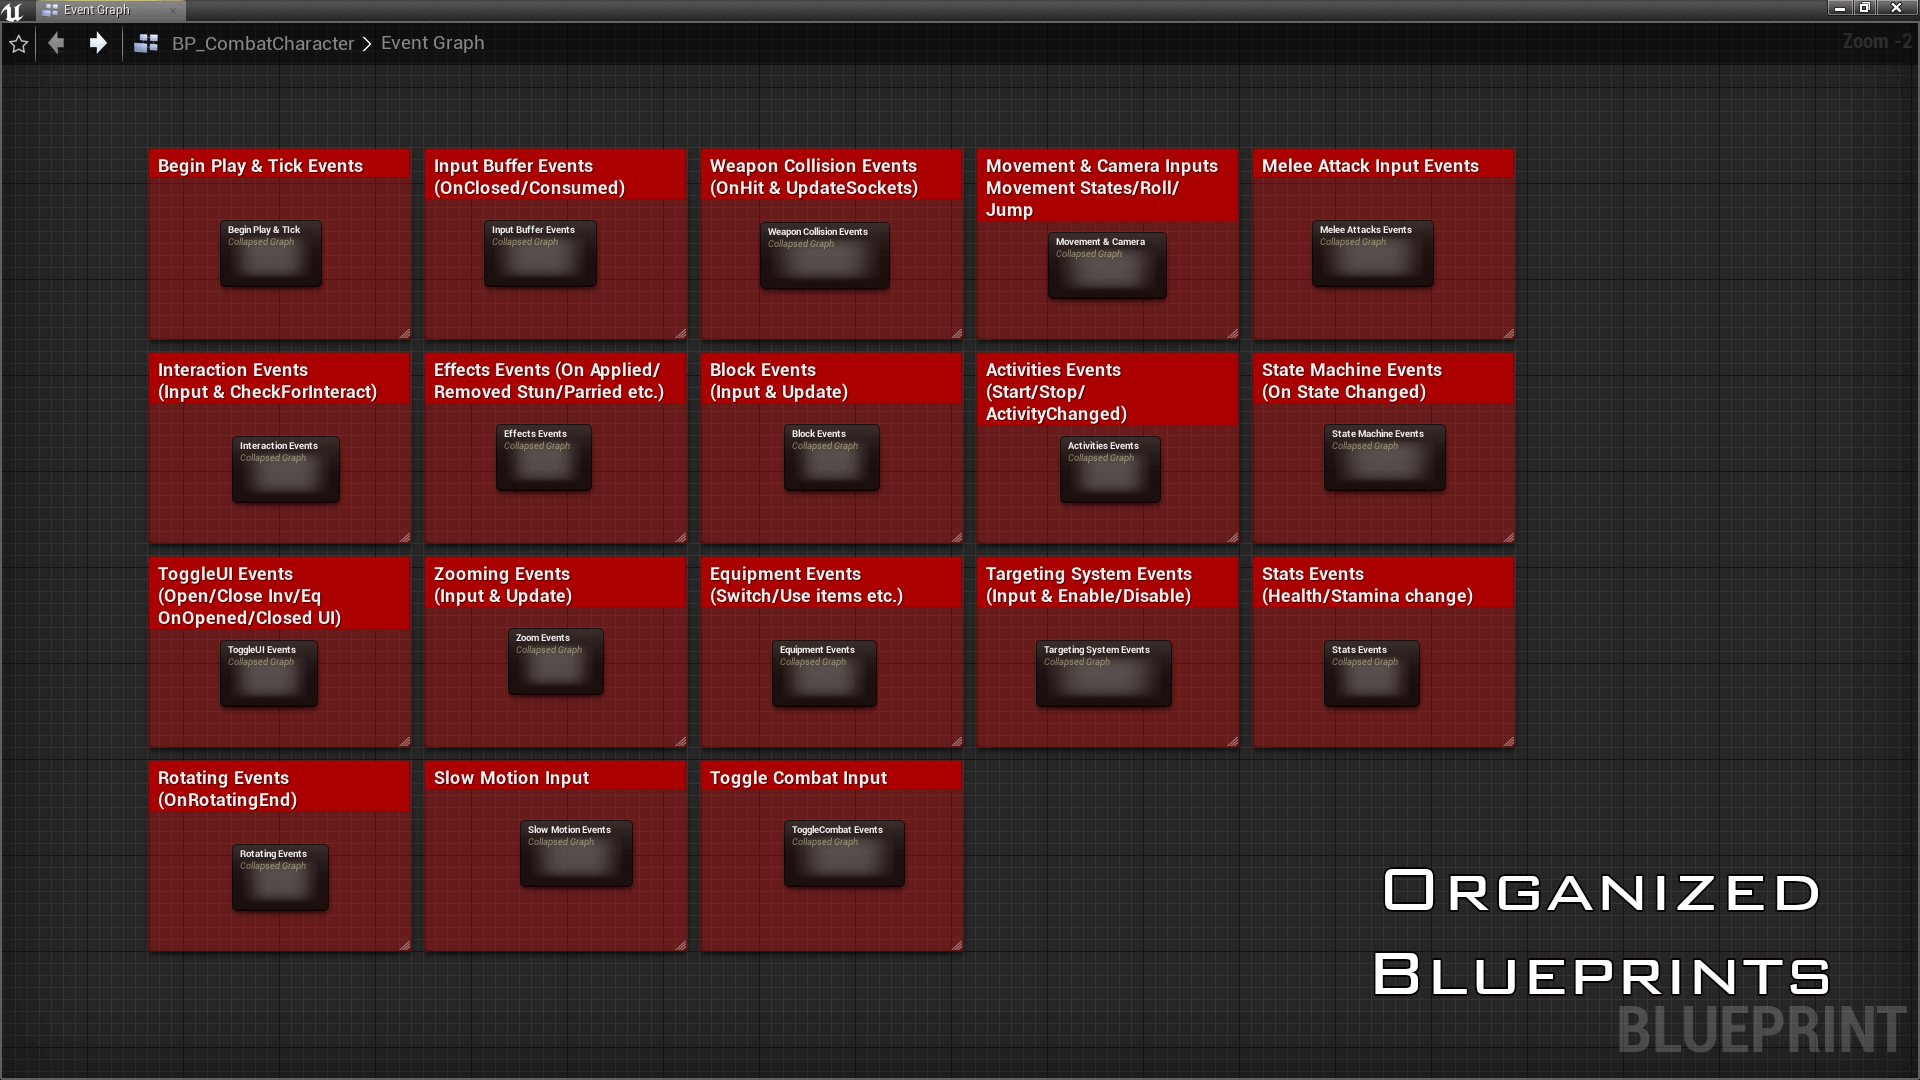This screenshot has width=1920, height=1080.
Task: Toggle the bookmark star in the toolbar
Action: 18,43
